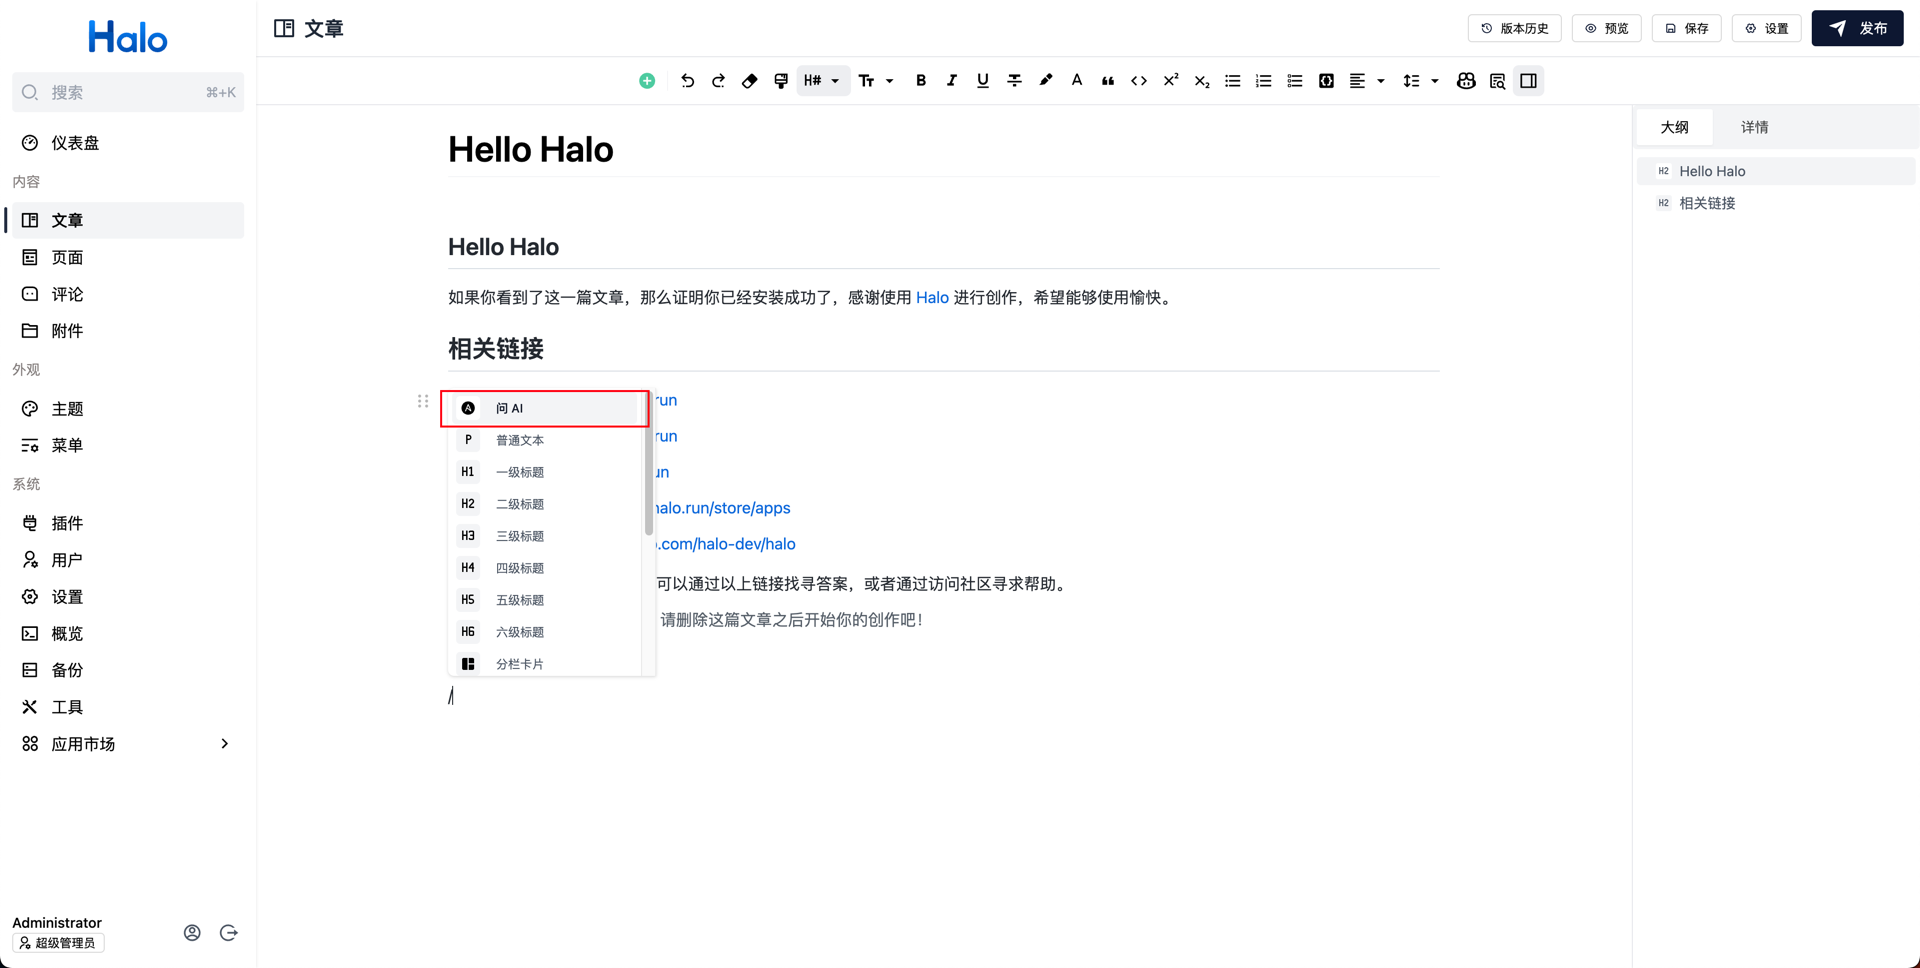This screenshot has width=1920, height=968.
Task: Open 附件 attachments in sidebar
Action: point(128,331)
